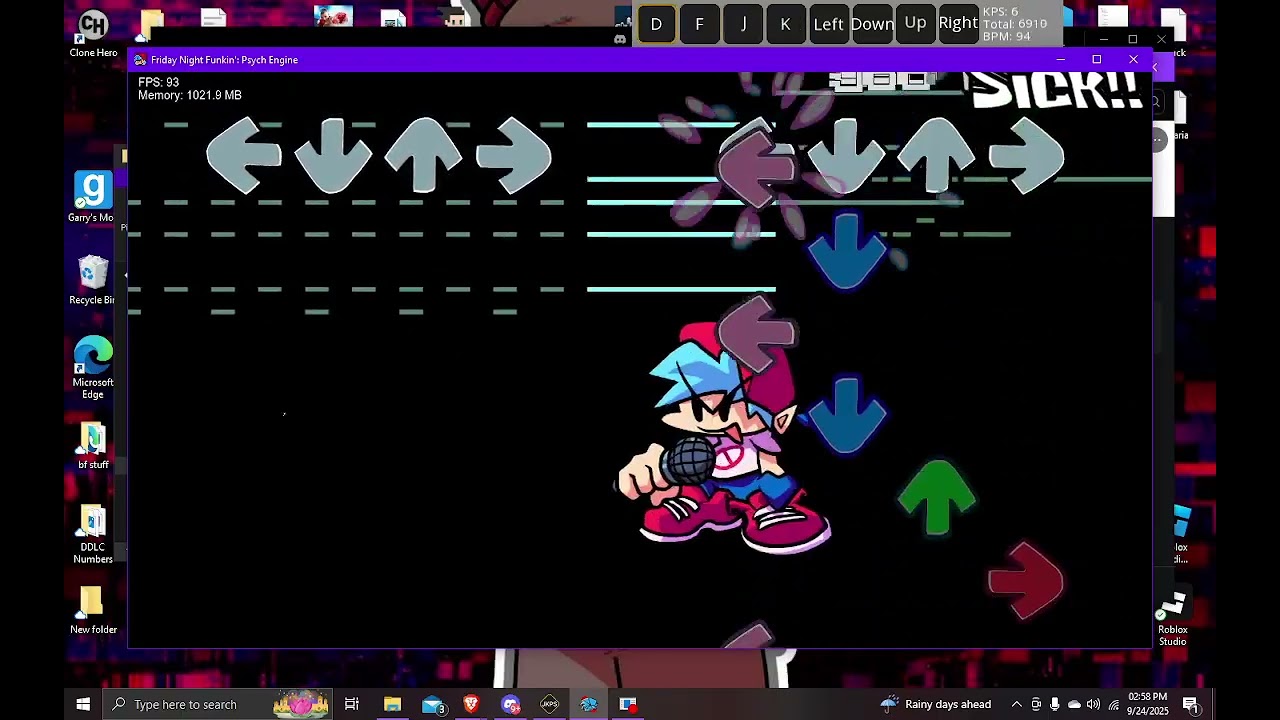This screenshot has height=720, width=1280.
Task: Open the volume control tray icon
Action: [1093, 704]
